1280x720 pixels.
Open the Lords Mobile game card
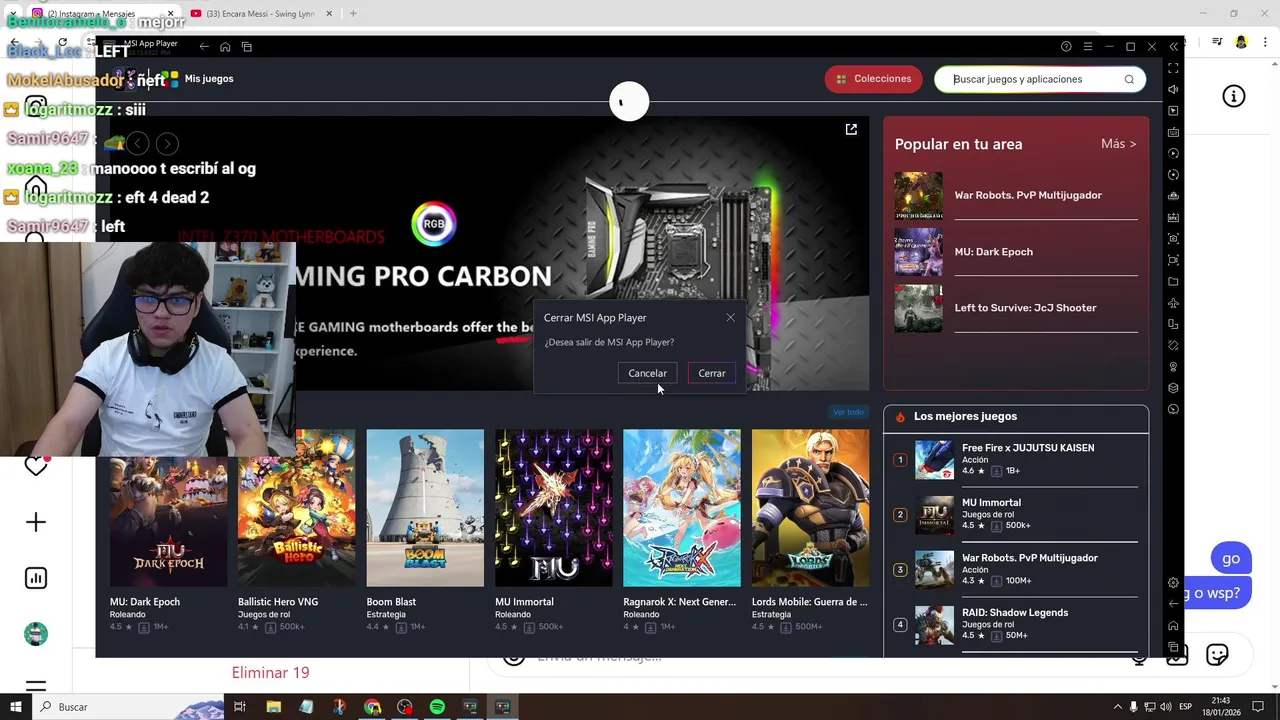tap(810, 531)
